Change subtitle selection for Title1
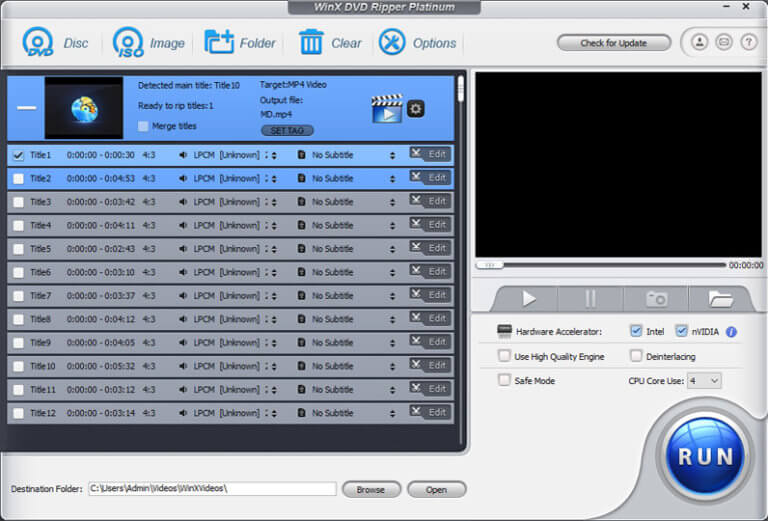 tap(392, 155)
